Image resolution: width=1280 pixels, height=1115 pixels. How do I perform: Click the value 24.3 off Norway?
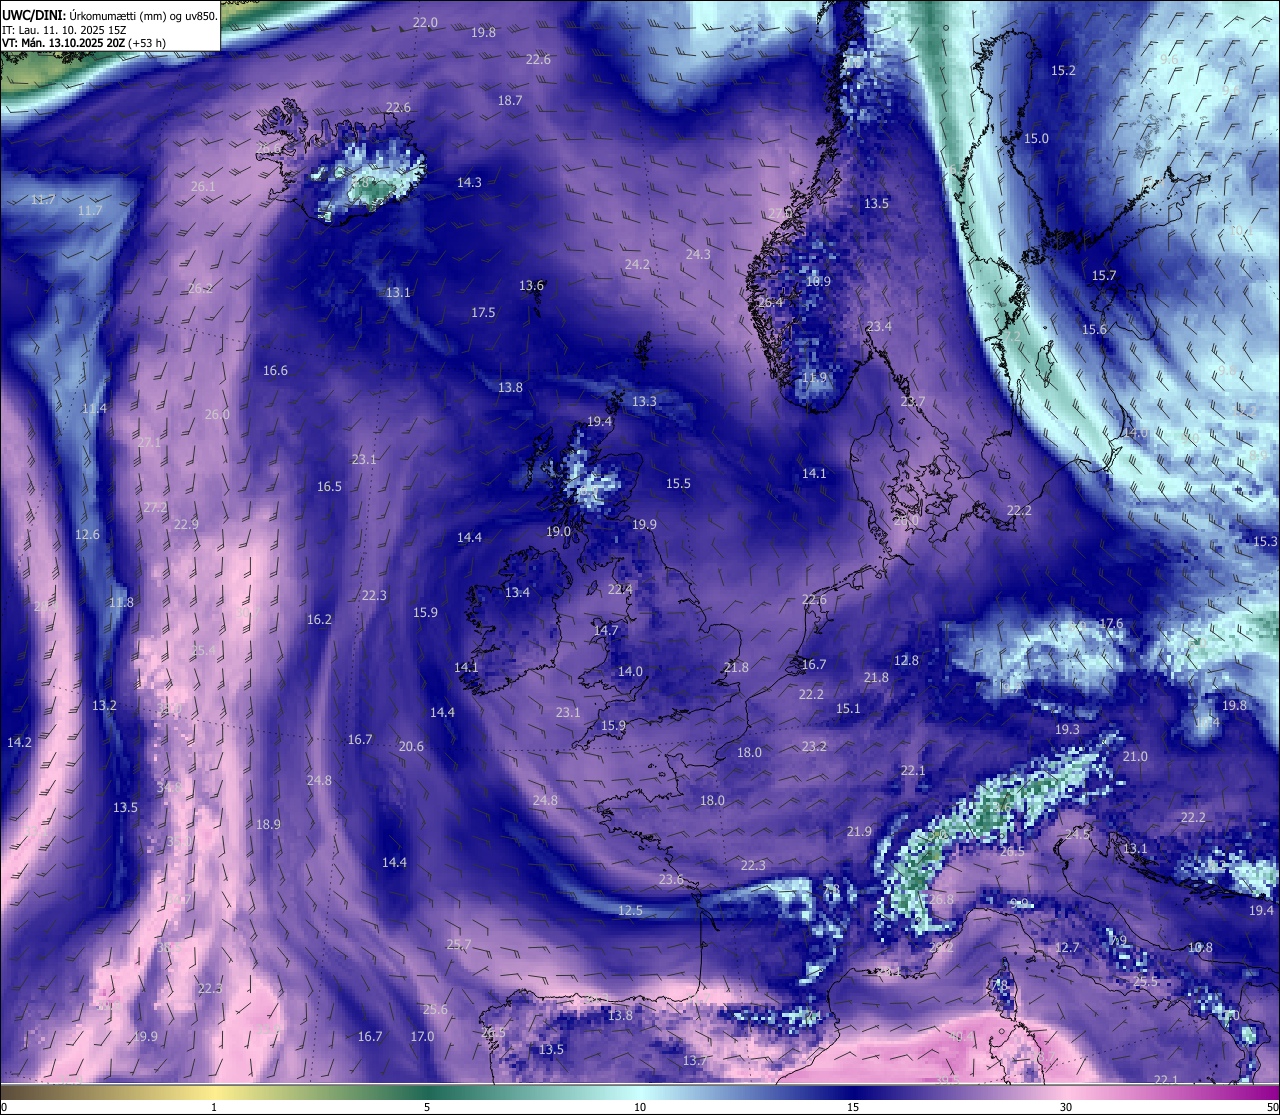[x=698, y=254]
